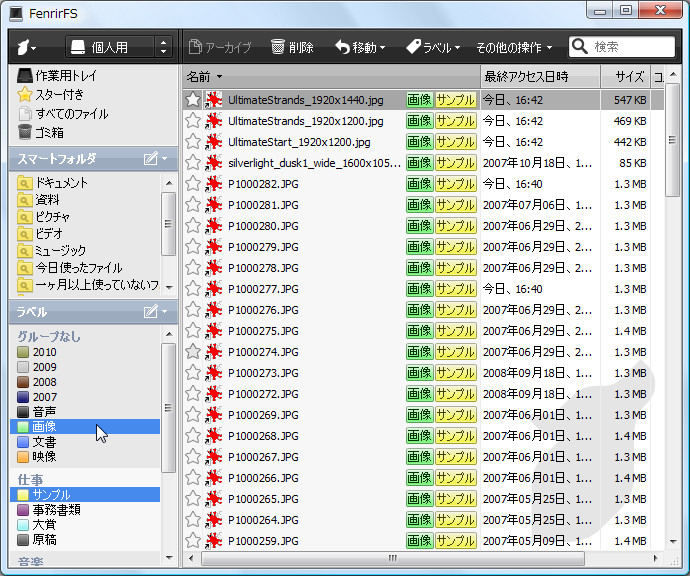Open the Label (ラベル) dropdown
The width and height of the screenshot is (690, 576).
[433, 47]
